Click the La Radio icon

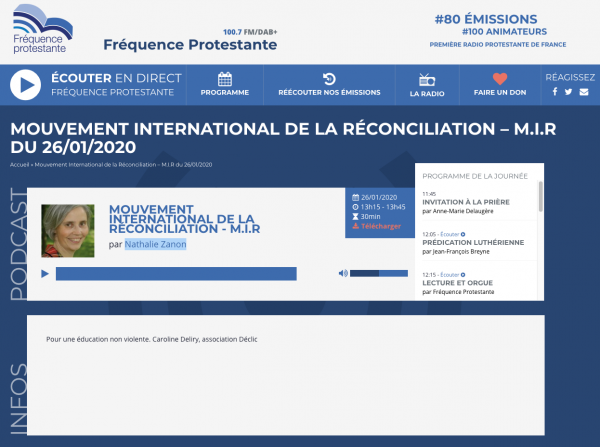tap(427, 80)
